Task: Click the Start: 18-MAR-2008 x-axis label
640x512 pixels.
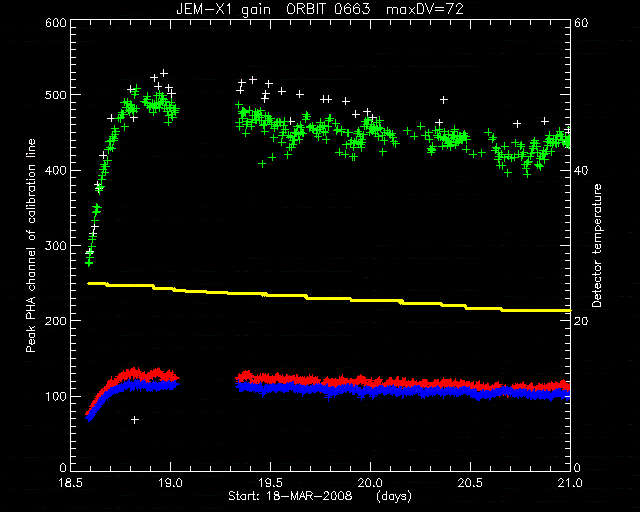Action: (x=290, y=496)
